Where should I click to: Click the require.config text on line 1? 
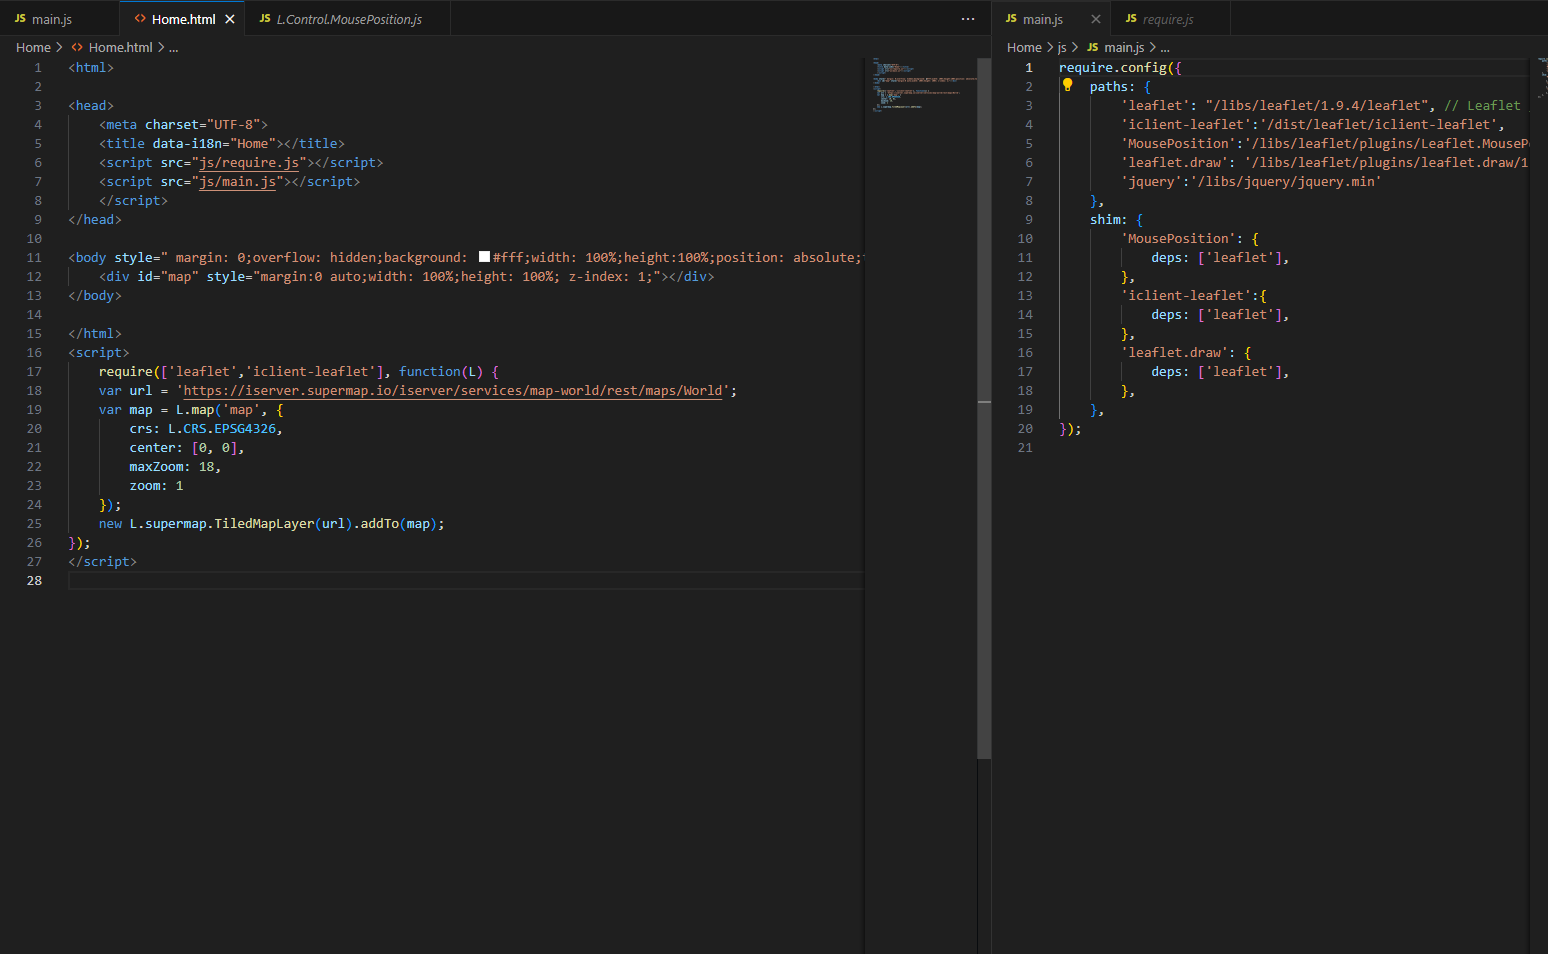coord(1113,67)
